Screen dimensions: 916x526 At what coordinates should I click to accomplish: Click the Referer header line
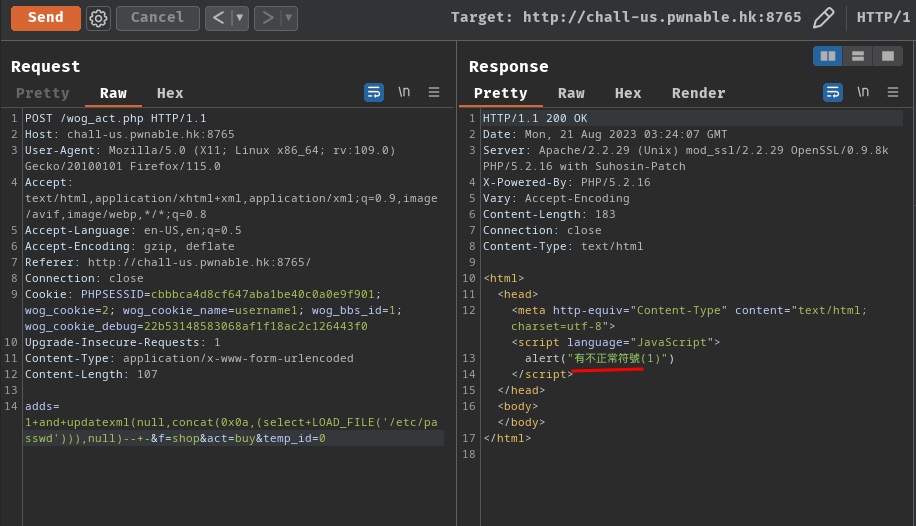click(168, 262)
